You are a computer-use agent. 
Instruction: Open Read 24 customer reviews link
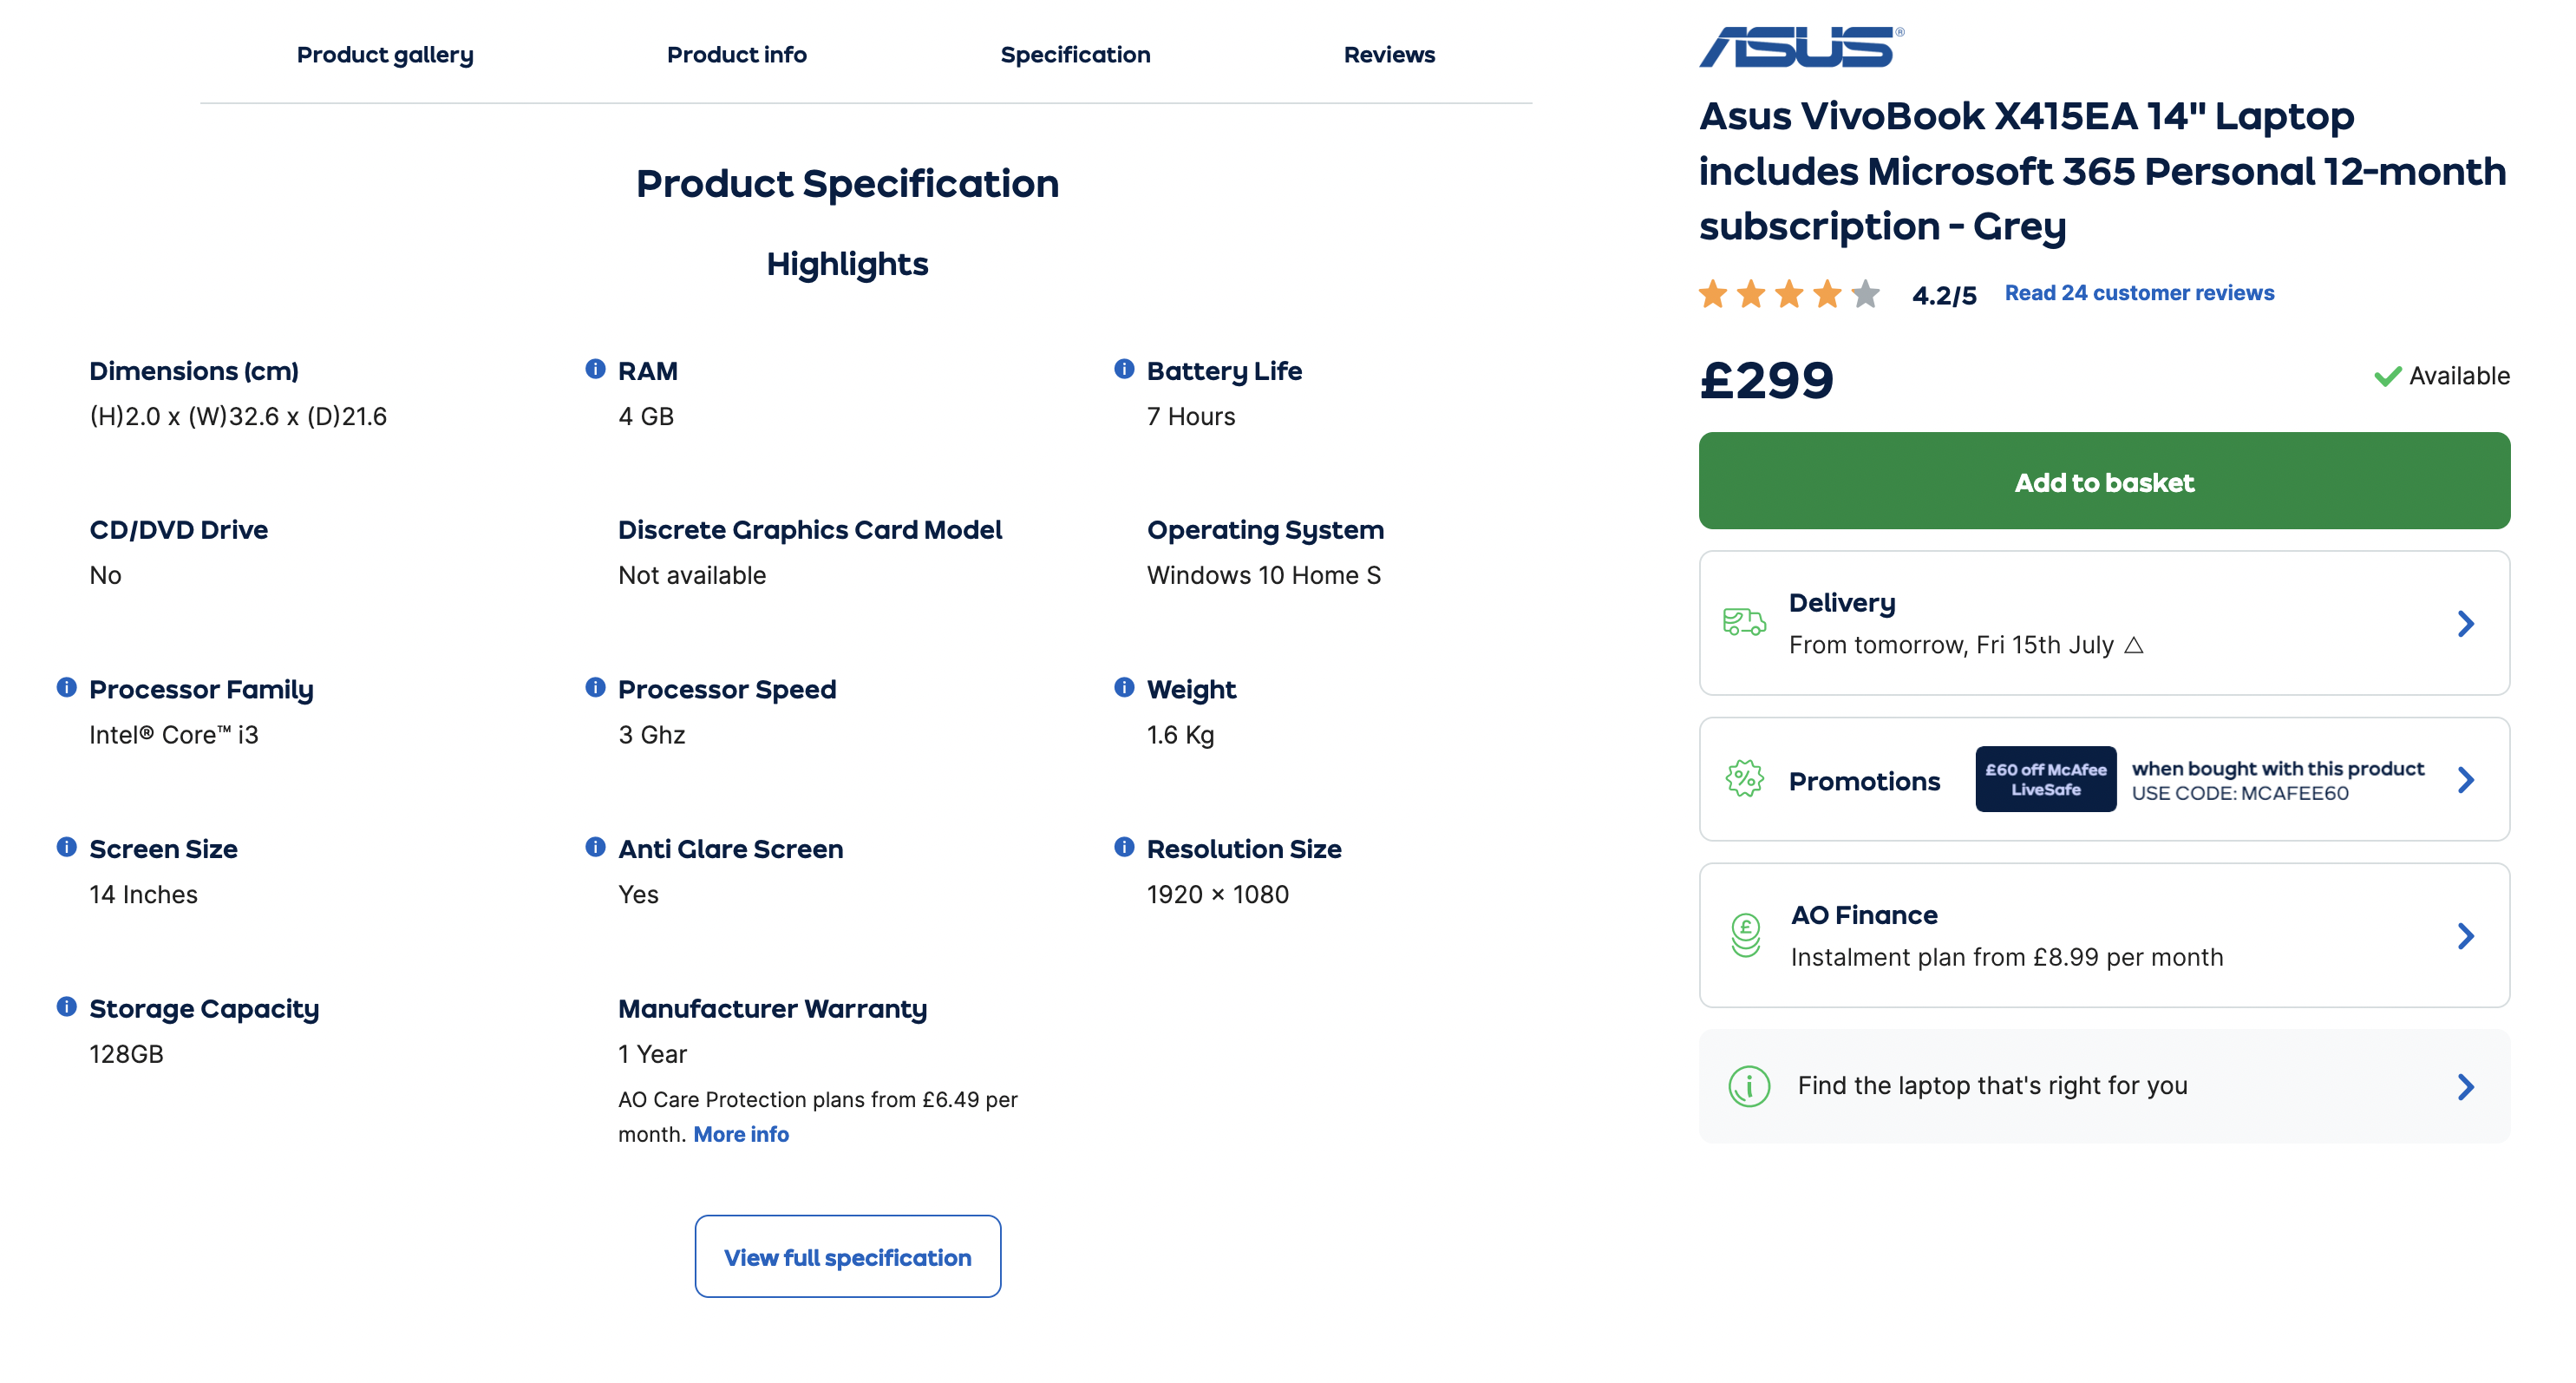click(x=2139, y=293)
